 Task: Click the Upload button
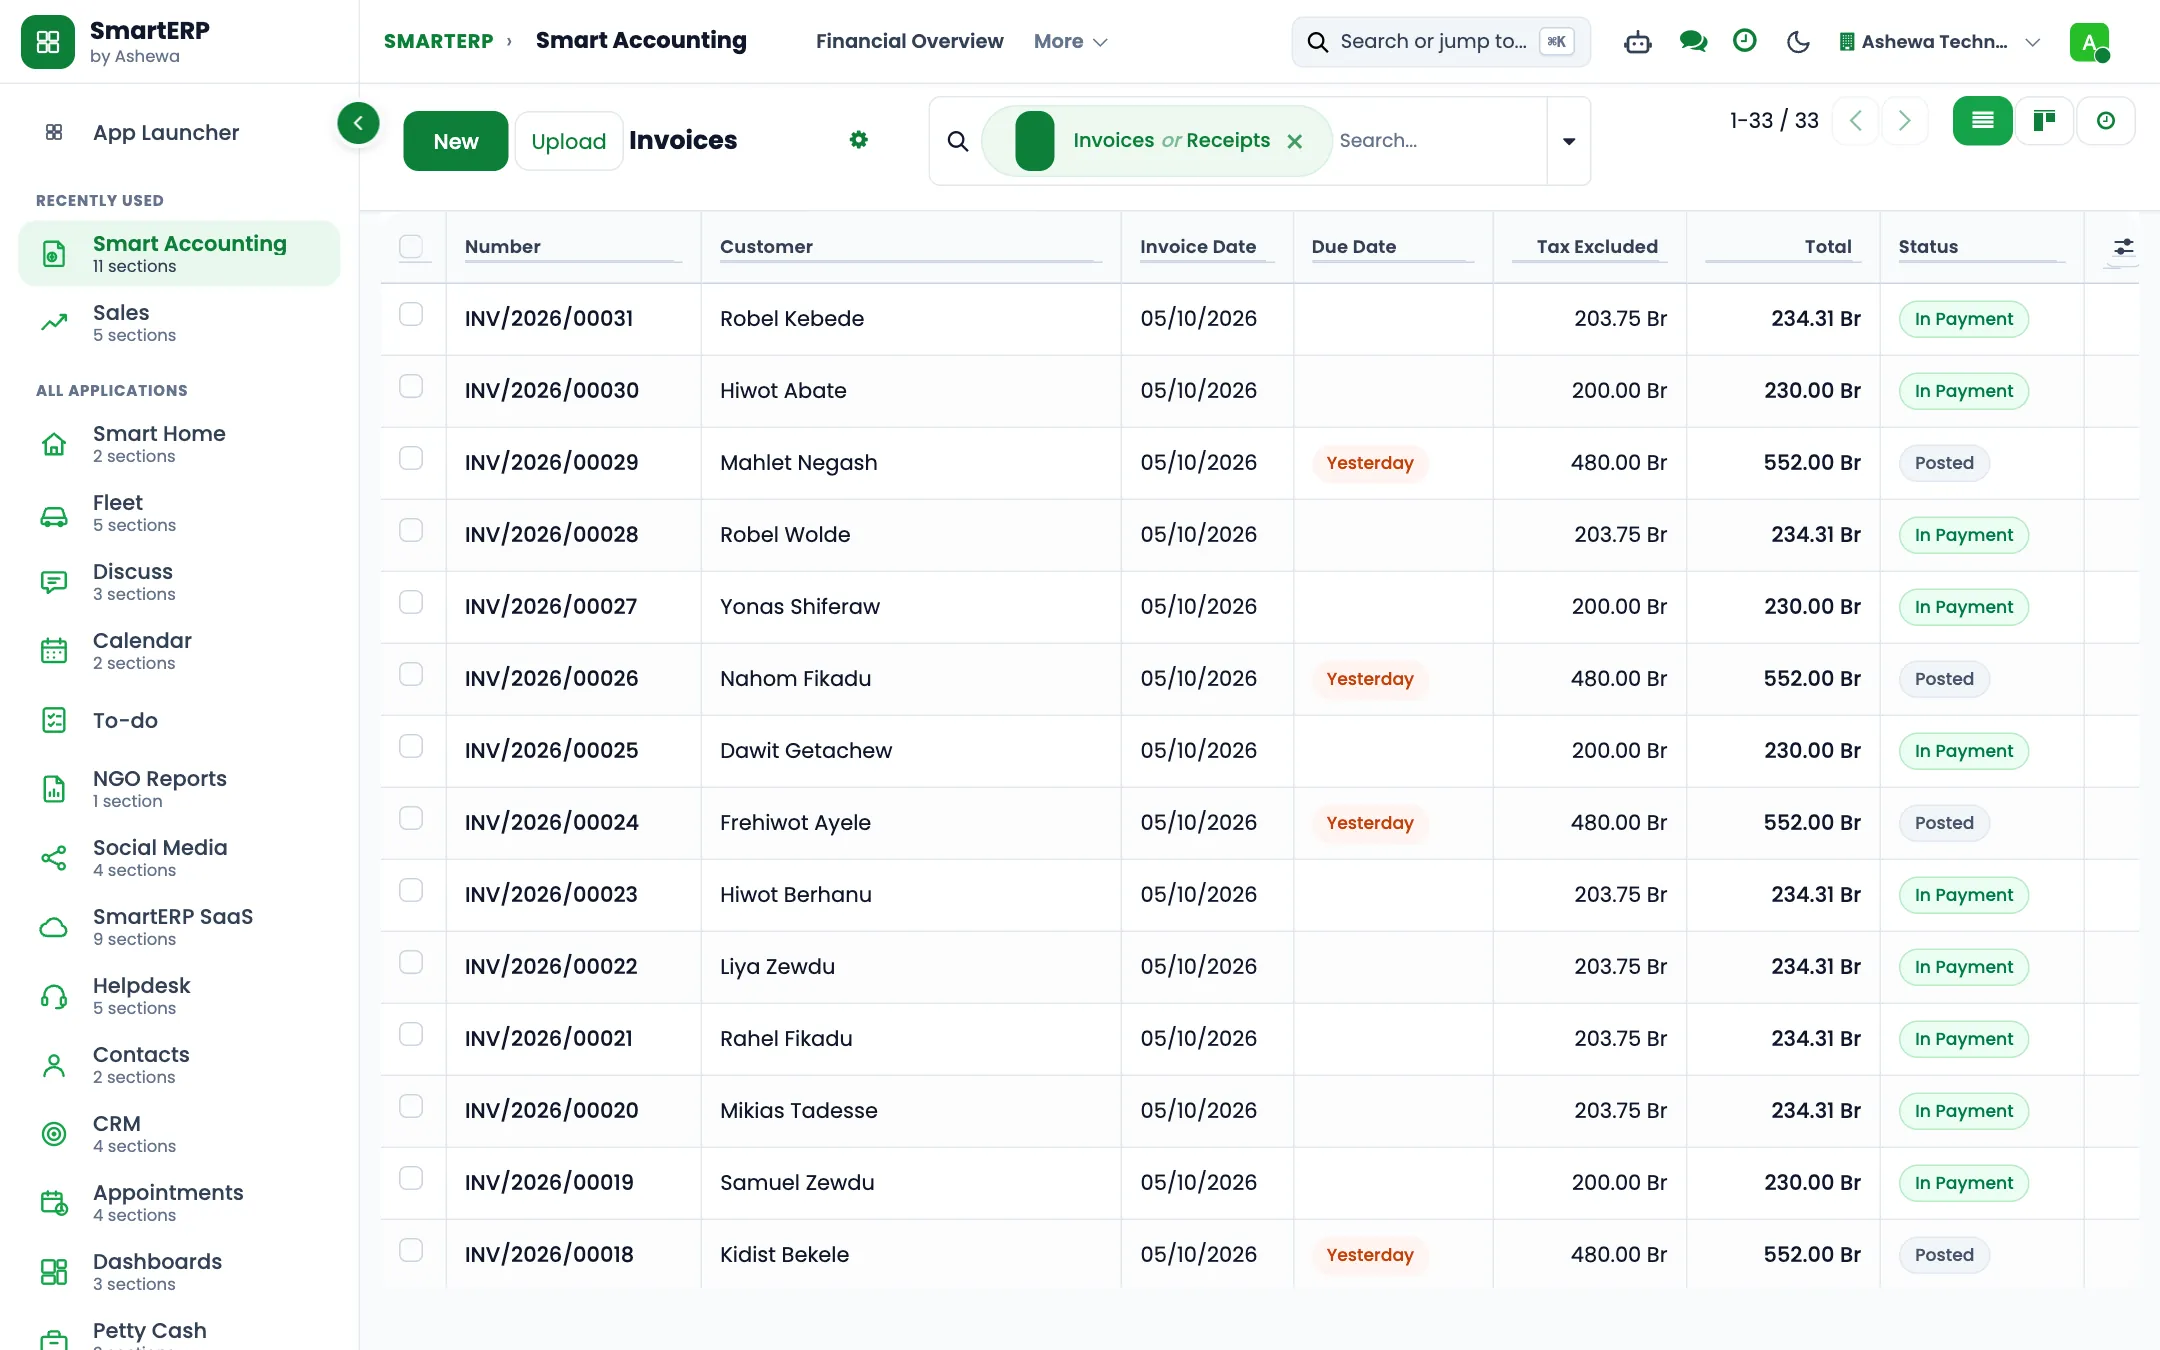(568, 141)
